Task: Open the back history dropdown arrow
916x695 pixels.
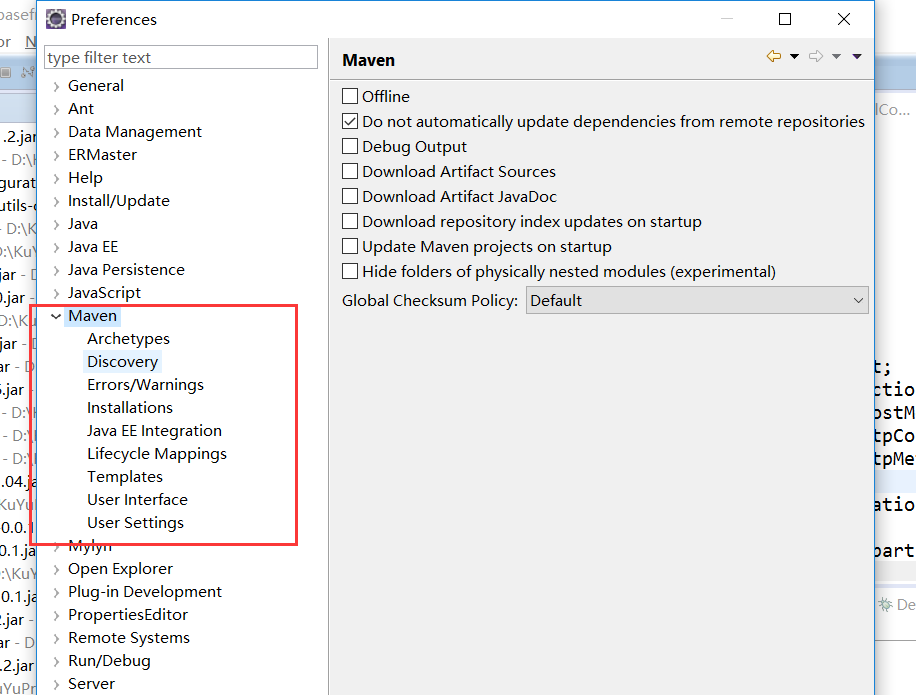Action: click(x=794, y=57)
